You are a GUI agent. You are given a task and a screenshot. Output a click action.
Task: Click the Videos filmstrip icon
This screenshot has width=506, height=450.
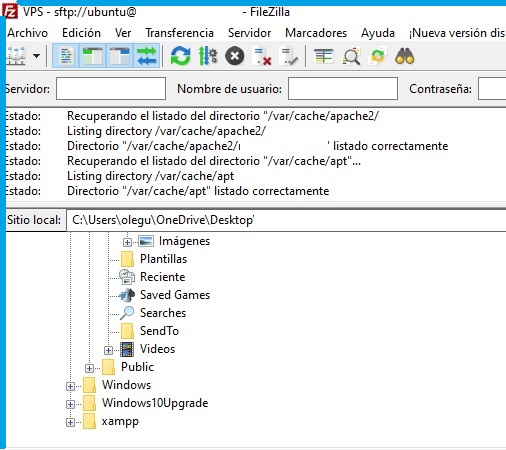point(127,349)
